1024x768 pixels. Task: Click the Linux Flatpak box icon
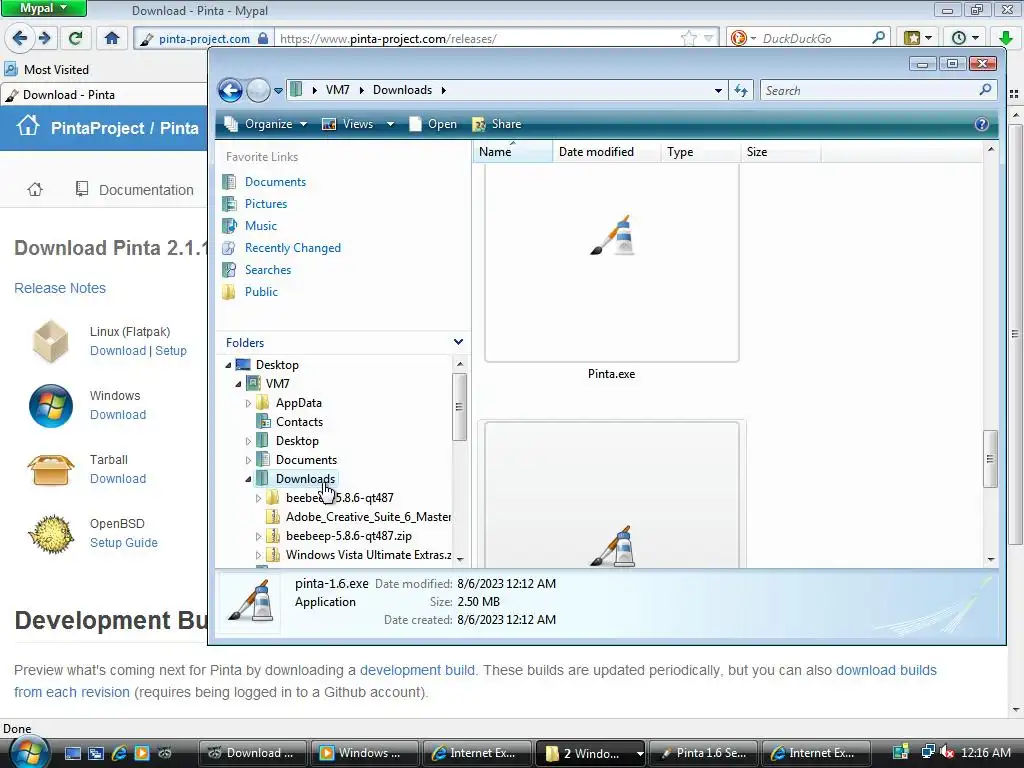click(x=51, y=341)
